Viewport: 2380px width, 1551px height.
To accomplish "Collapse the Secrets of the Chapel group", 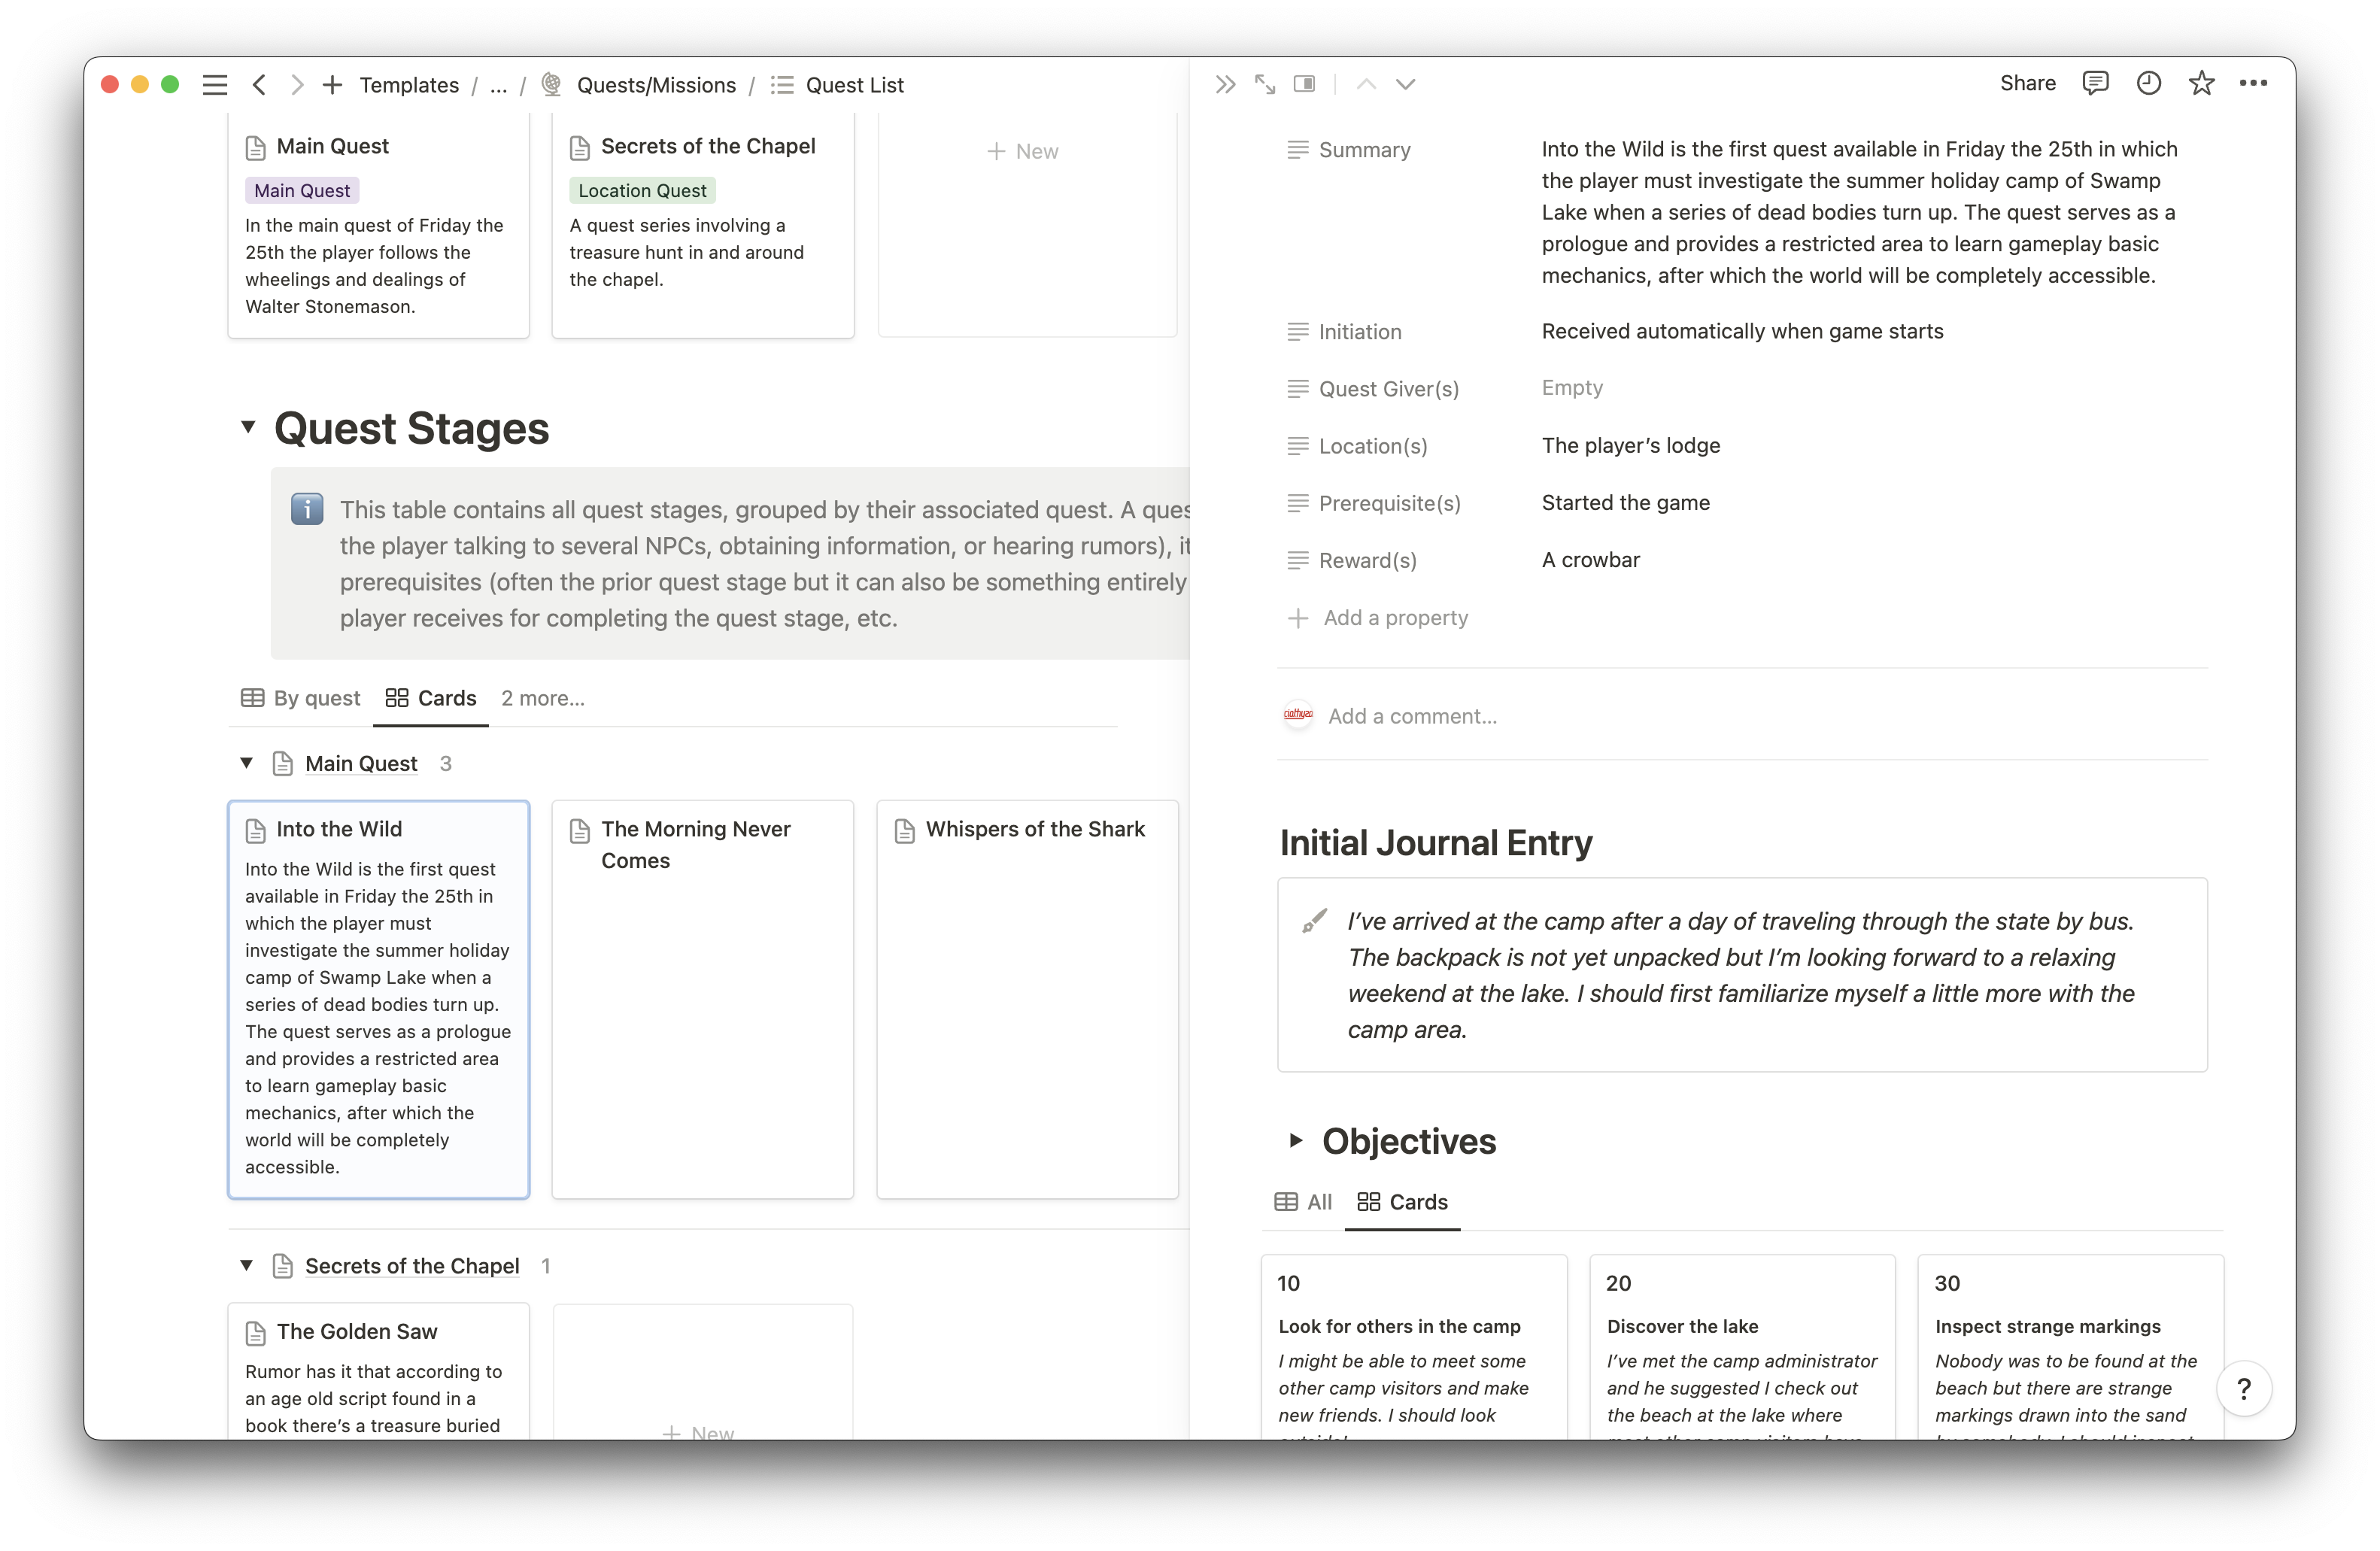I will click(246, 1265).
